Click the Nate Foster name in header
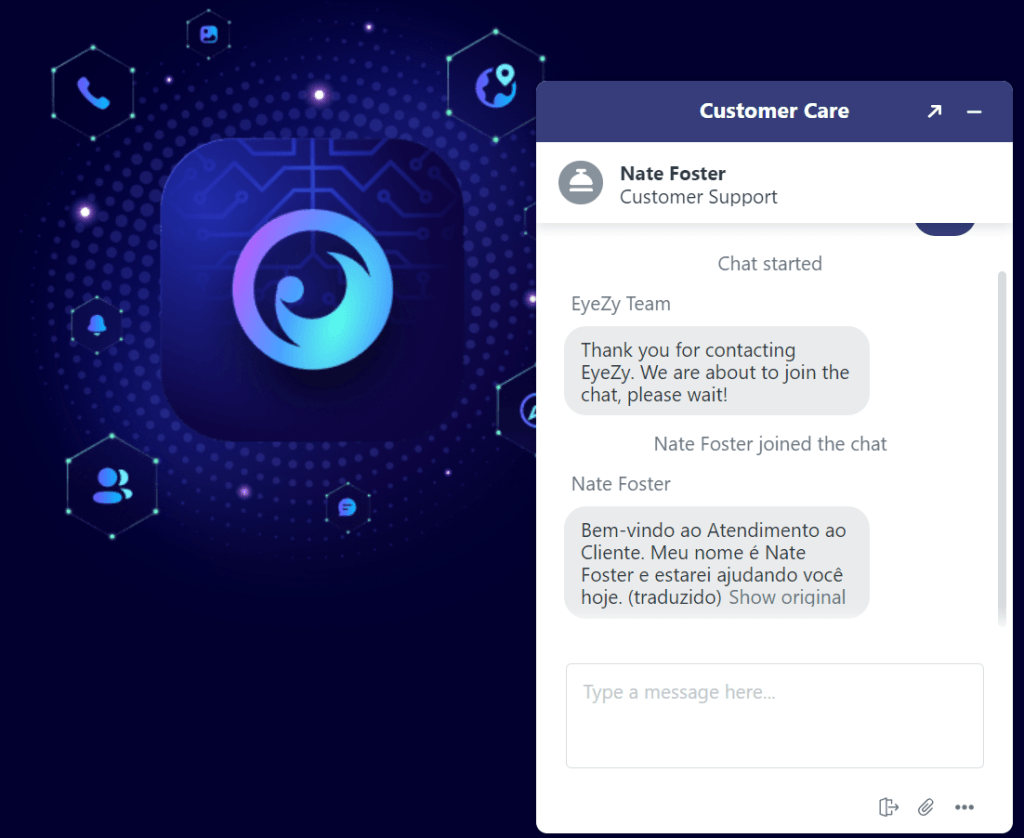Viewport: 1024px width, 838px height. pos(673,173)
